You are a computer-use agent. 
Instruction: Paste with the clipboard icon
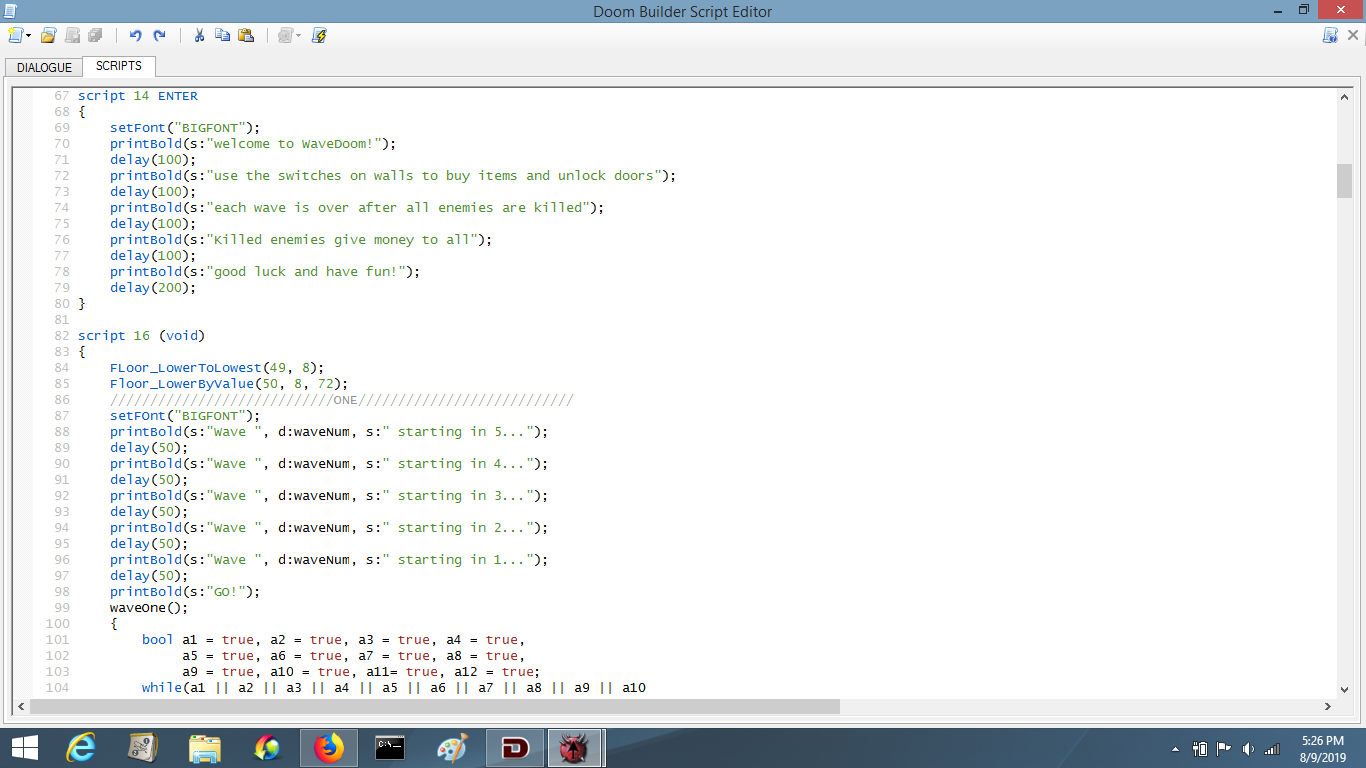pos(246,35)
